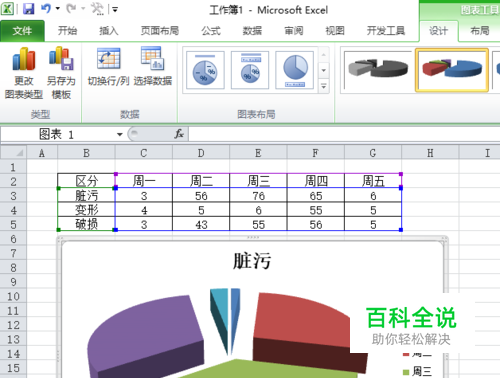Viewport: 500px width, 378px height.
Task: Redo the action using the redo arrow
Action: pos(71,9)
